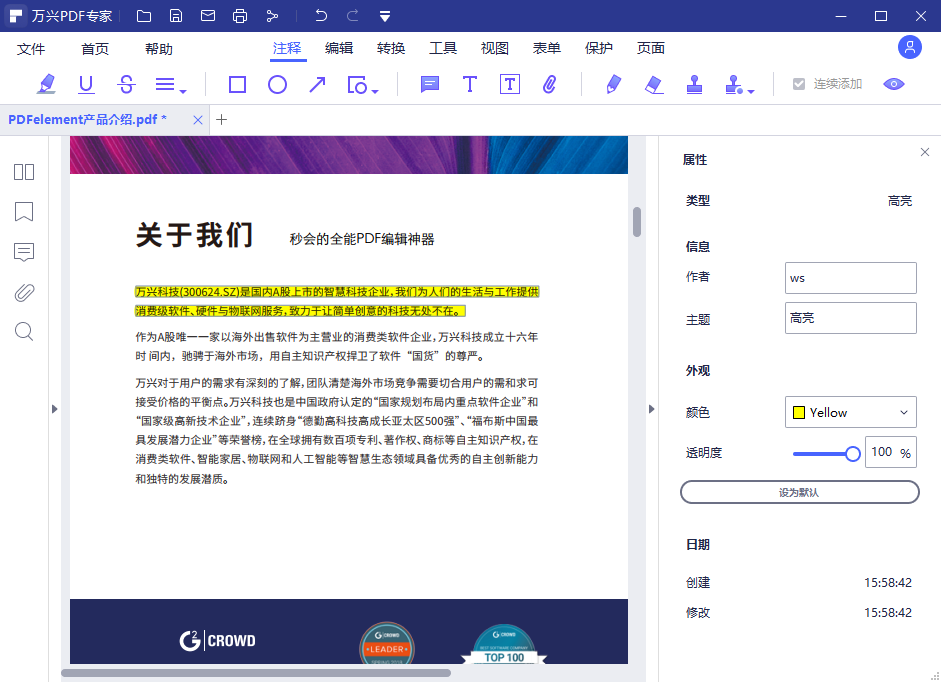The width and height of the screenshot is (941, 682).
Task: Redo the action
Action: click(353, 16)
